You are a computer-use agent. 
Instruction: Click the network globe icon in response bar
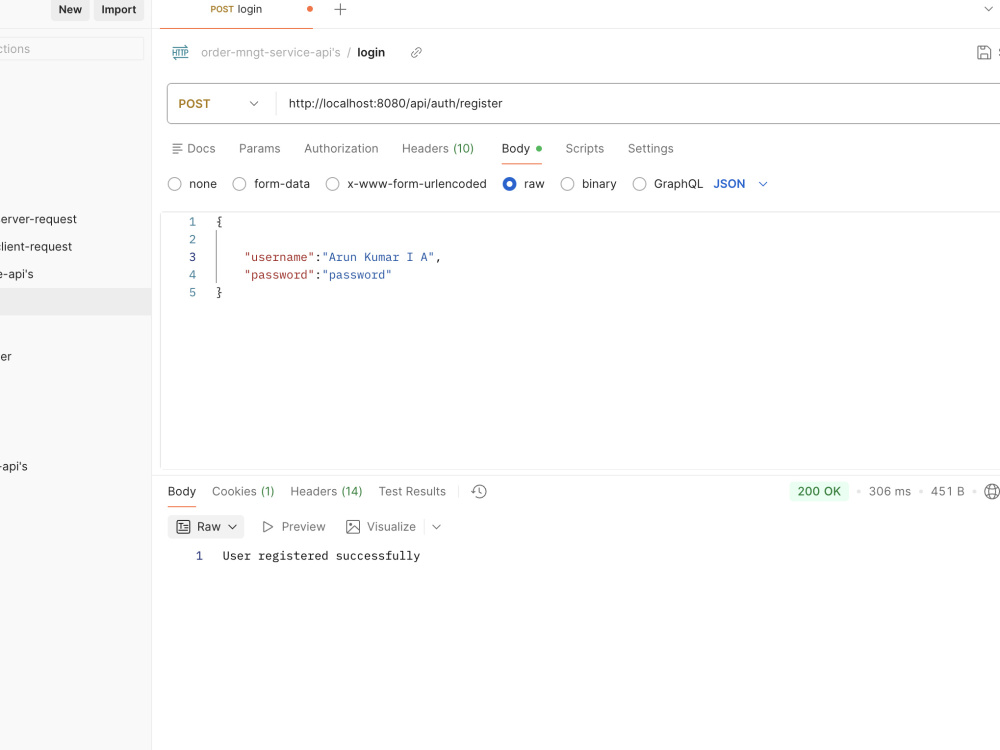992,492
